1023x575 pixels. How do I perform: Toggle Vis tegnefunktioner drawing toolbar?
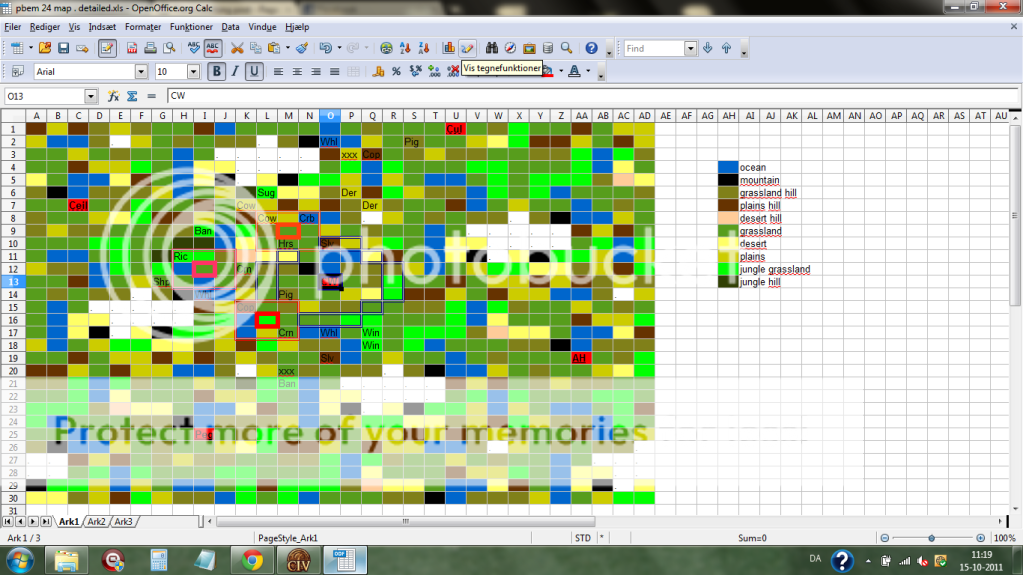(x=467, y=48)
